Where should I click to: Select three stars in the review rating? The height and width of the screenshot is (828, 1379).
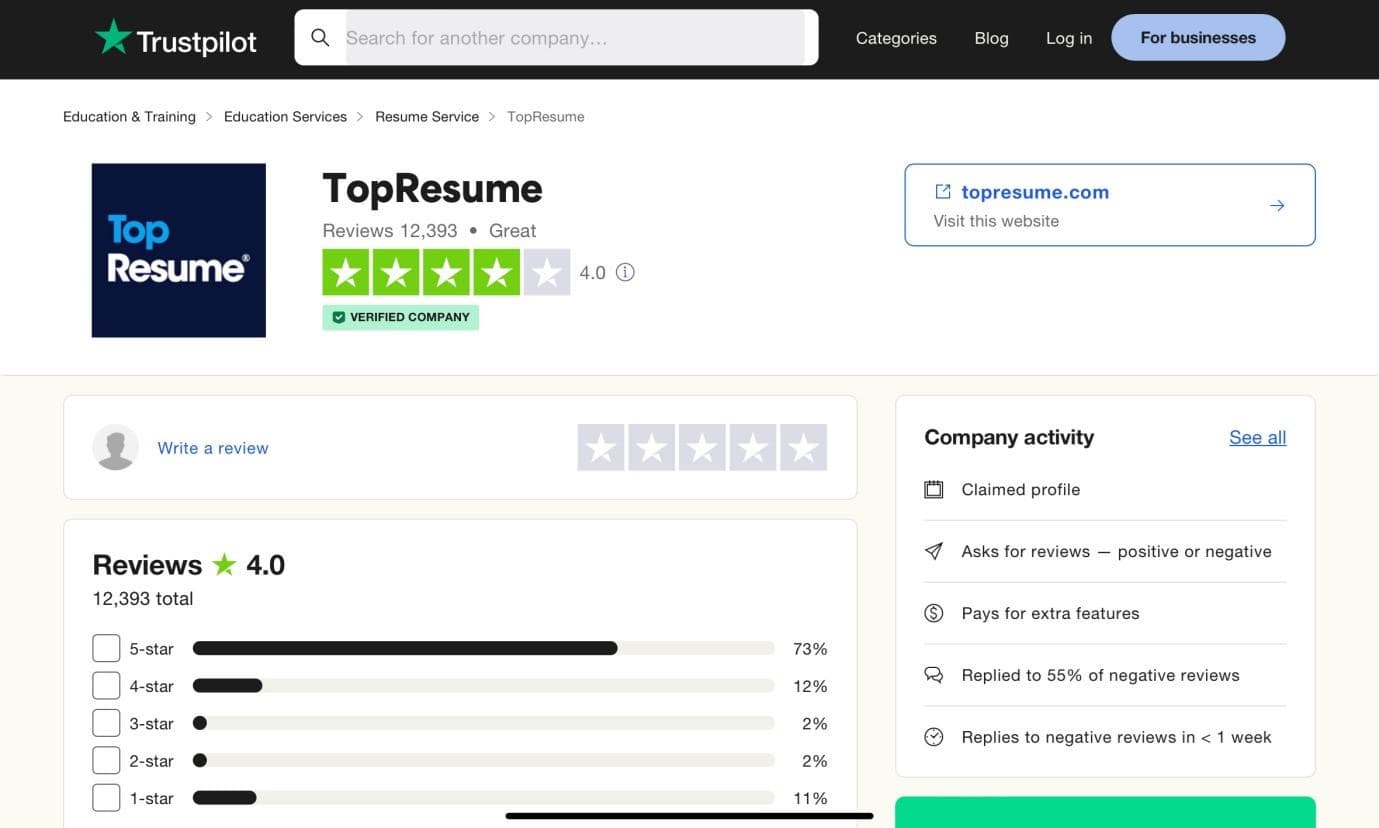pos(702,447)
